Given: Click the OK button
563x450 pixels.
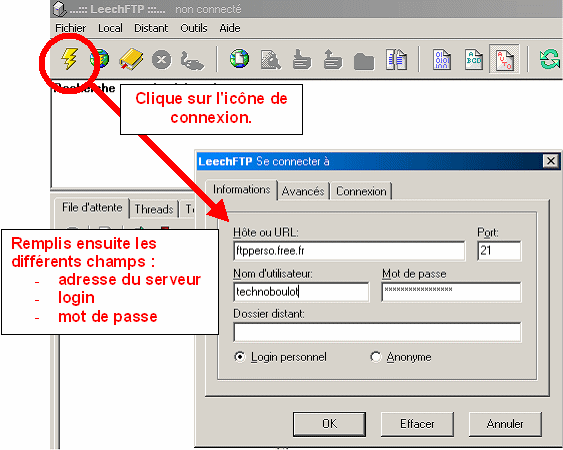Looking at the screenshot, I should 329,424.
